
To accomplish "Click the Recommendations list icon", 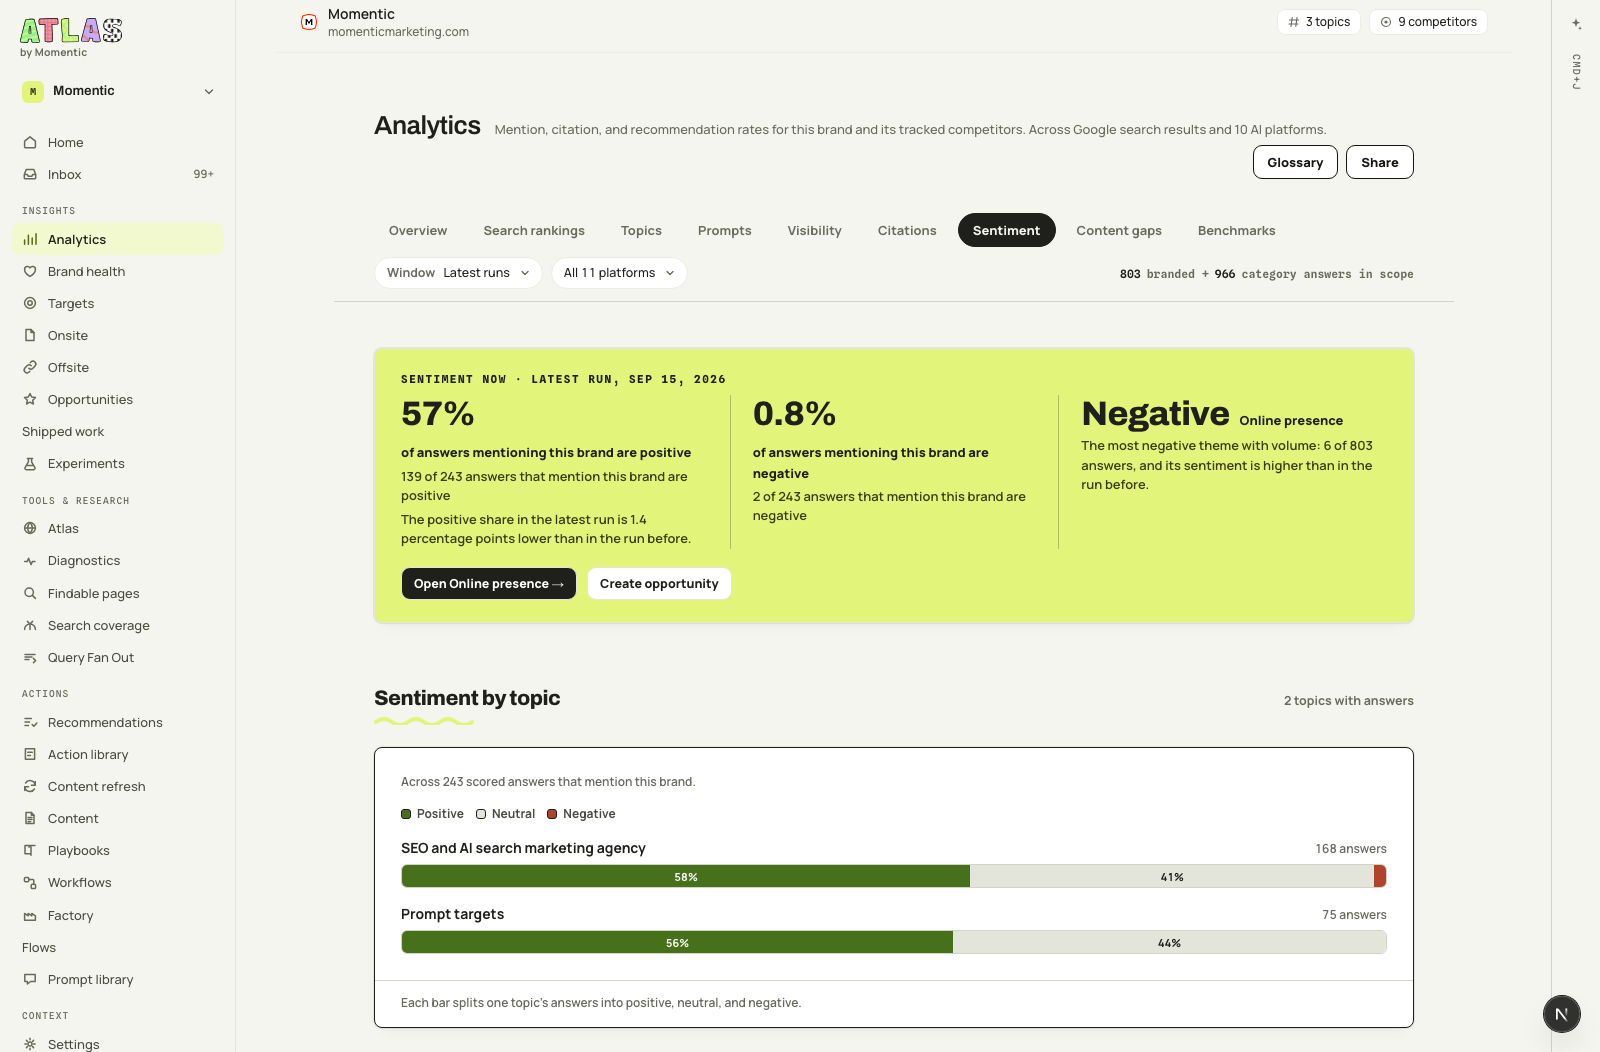I will pyautogui.click(x=30, y=723).
